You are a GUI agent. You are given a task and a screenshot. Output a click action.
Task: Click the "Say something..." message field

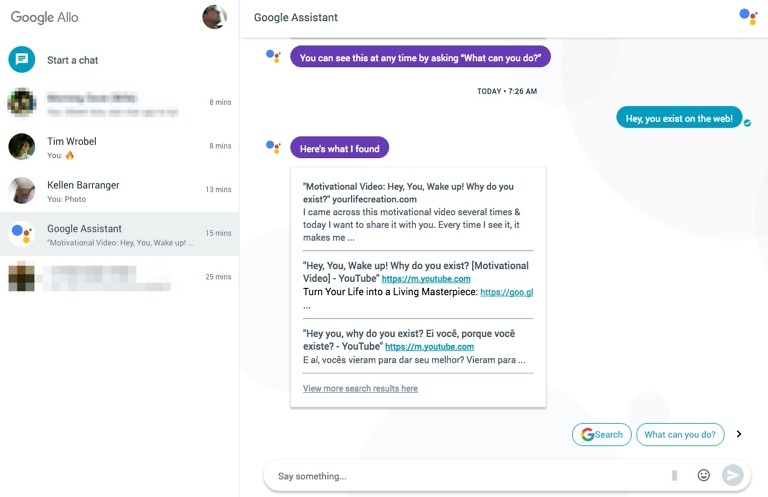coord(460,476)
